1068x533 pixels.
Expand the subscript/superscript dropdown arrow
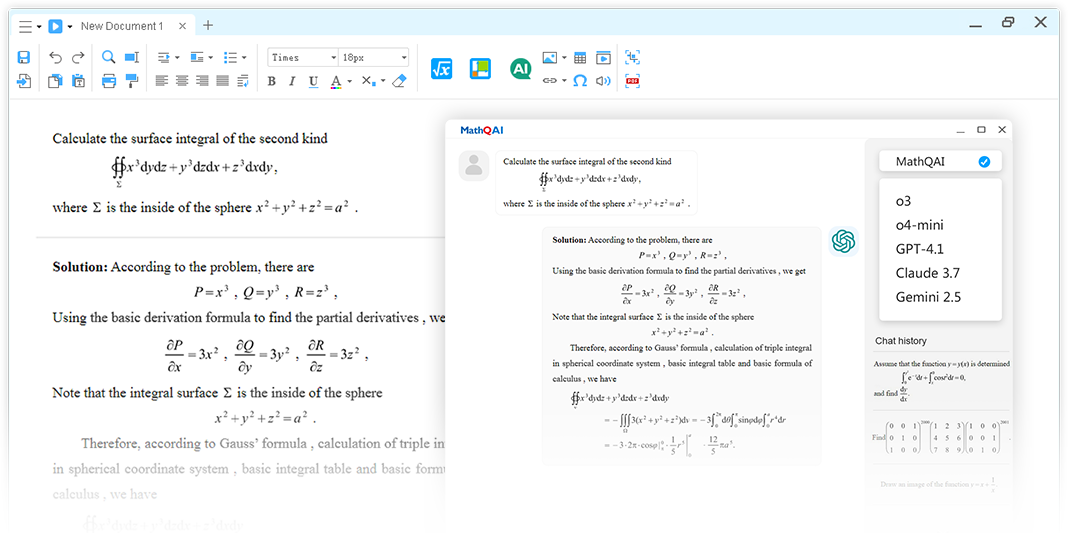(383, 82)
